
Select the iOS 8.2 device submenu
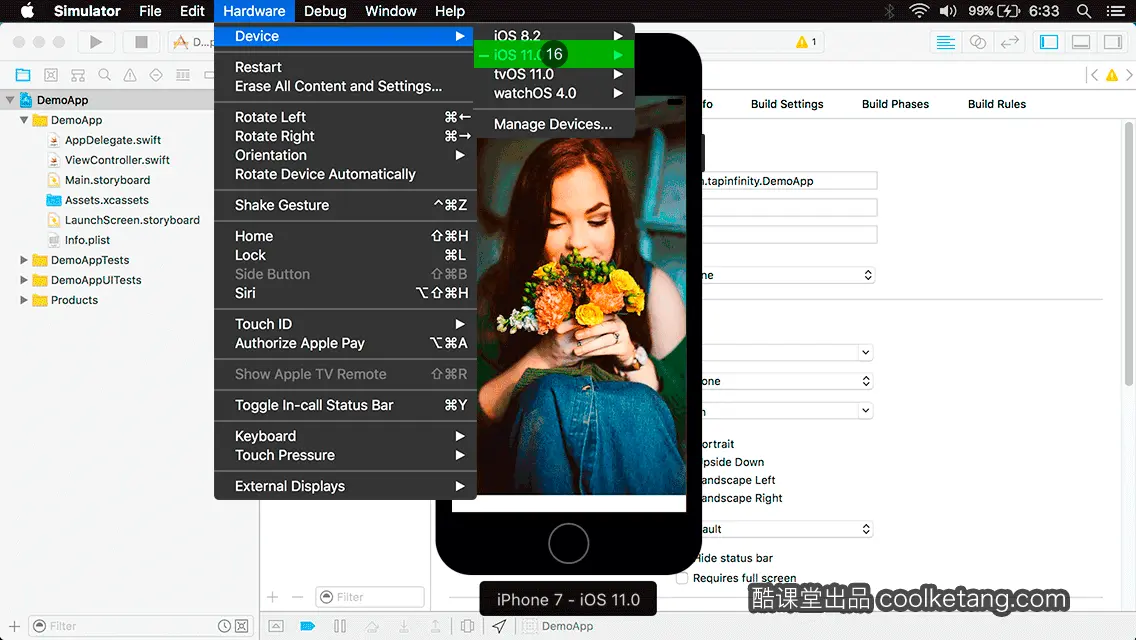point(554,35)
